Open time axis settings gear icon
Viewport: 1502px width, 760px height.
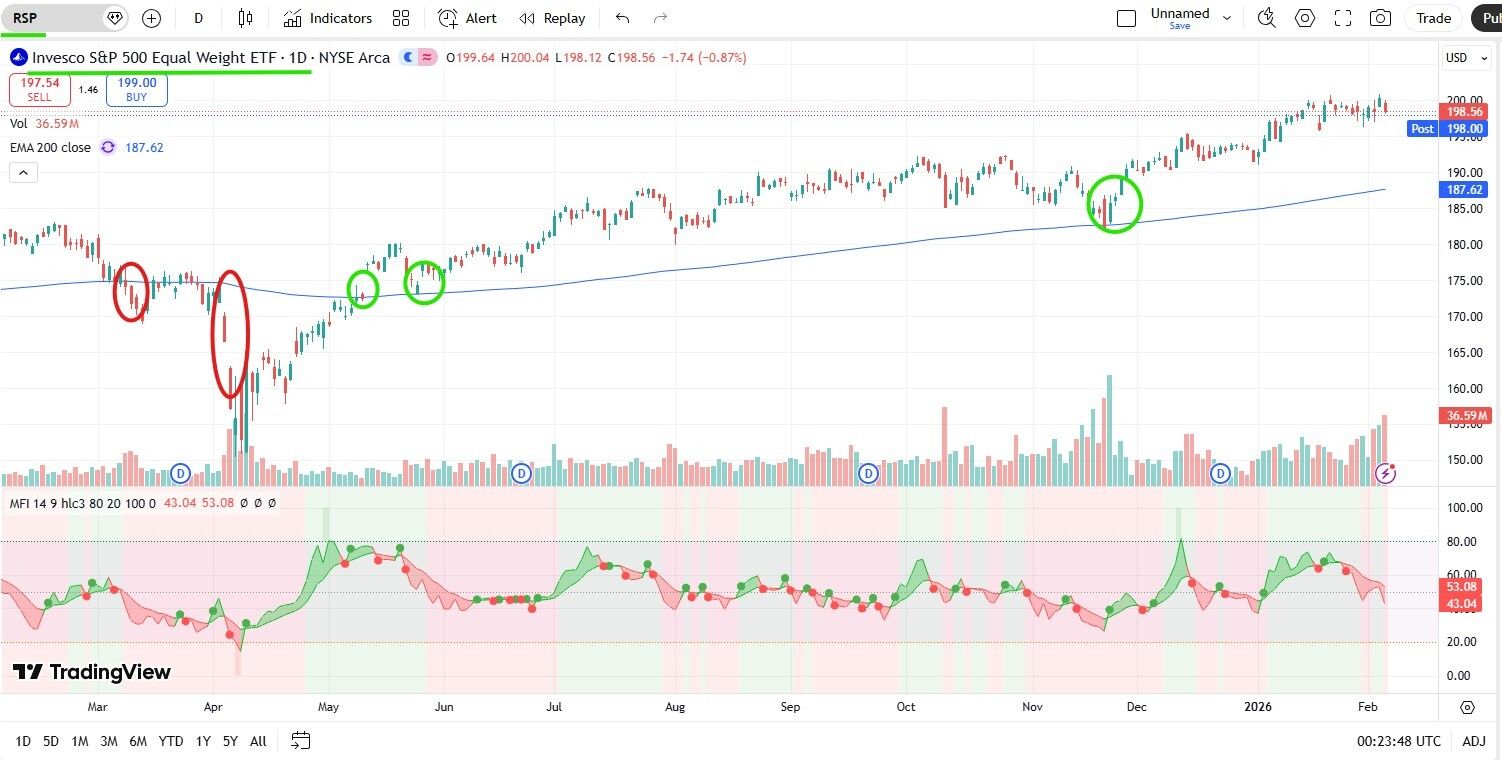tap(1467, 707)
